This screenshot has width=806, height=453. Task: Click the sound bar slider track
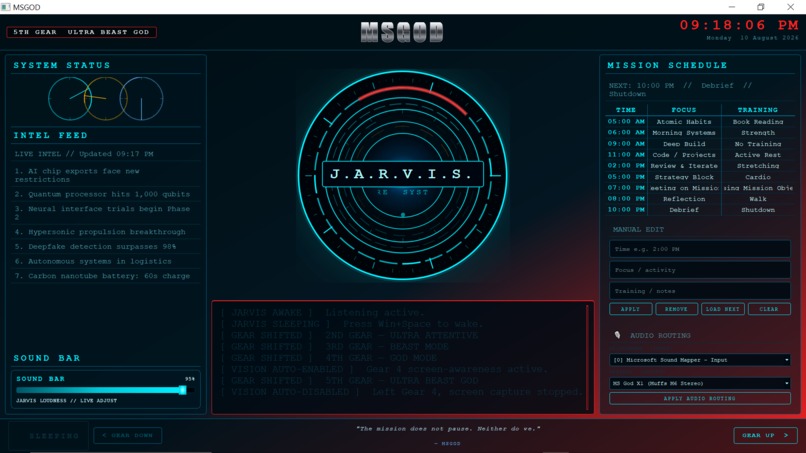click(x=105, y=390)
